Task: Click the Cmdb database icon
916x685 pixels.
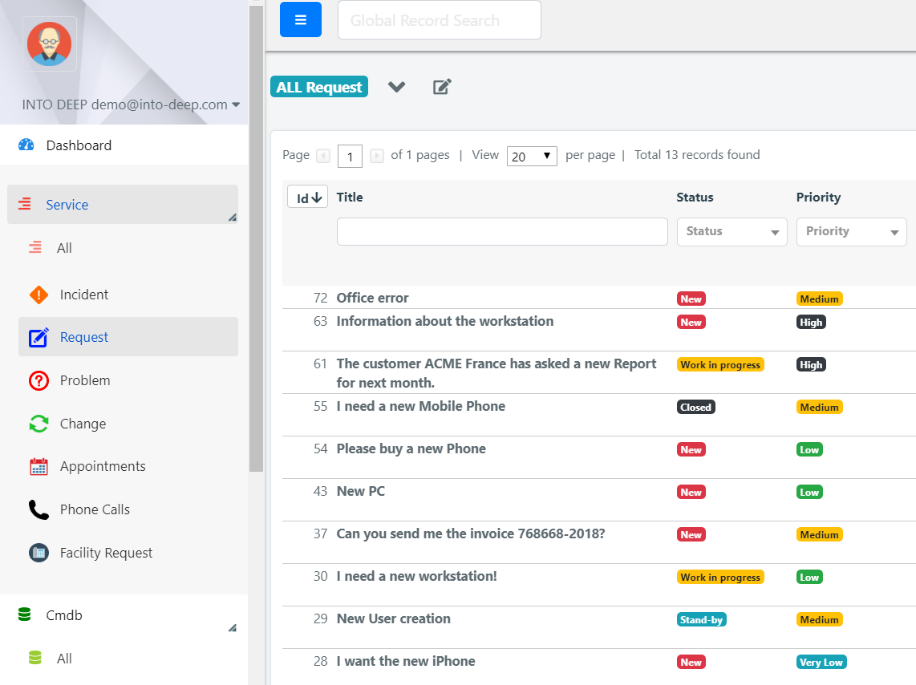Action: point(25,614)
